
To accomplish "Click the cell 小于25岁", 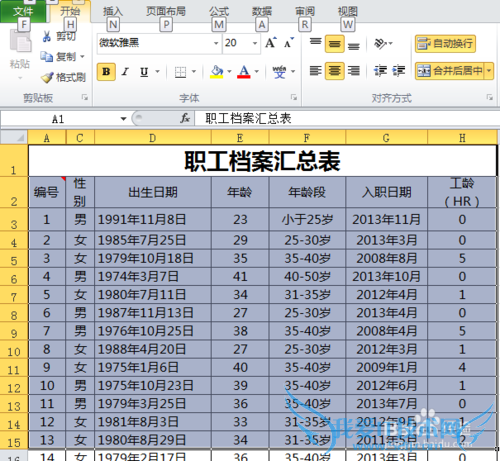I will pyautogui.click(x=307, y=220).
